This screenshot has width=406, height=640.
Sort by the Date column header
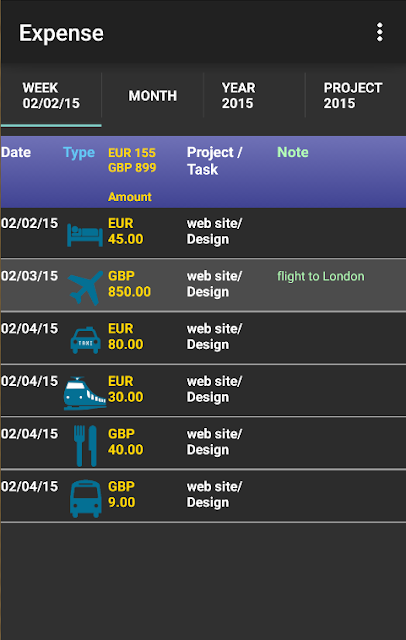point(16,152)
